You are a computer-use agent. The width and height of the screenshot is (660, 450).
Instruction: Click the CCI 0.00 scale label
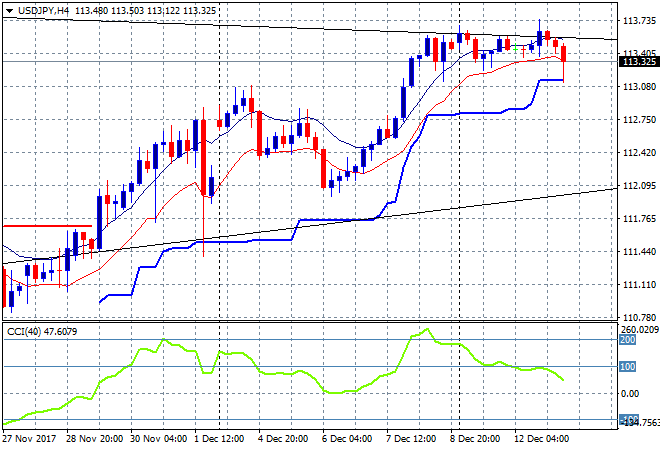click(x=630, y=394)
